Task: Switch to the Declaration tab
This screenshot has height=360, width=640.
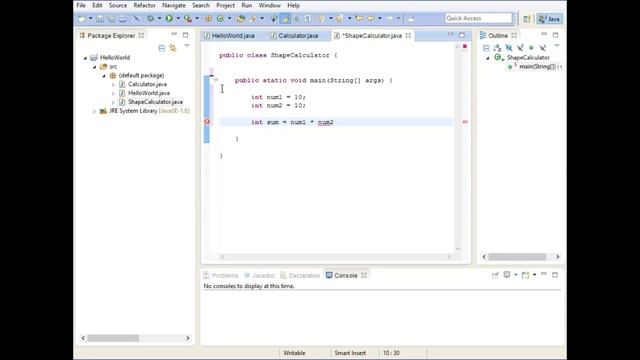Action: [300, 276]
